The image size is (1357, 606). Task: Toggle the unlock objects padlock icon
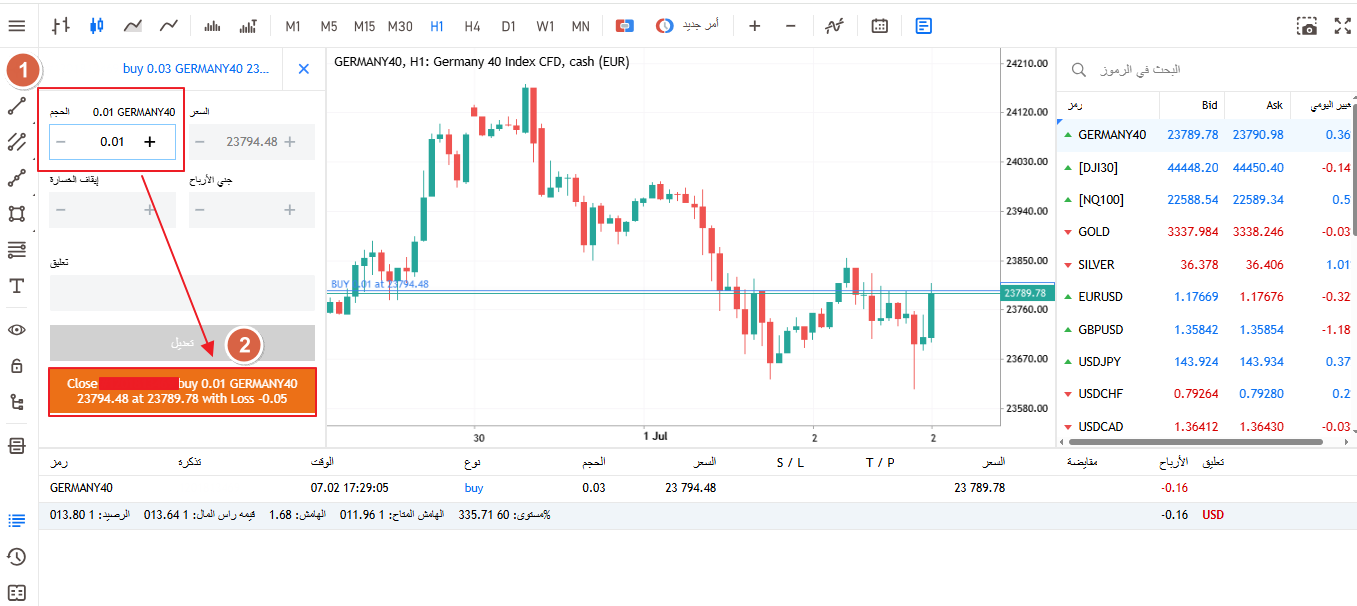[x=17, y=366]
